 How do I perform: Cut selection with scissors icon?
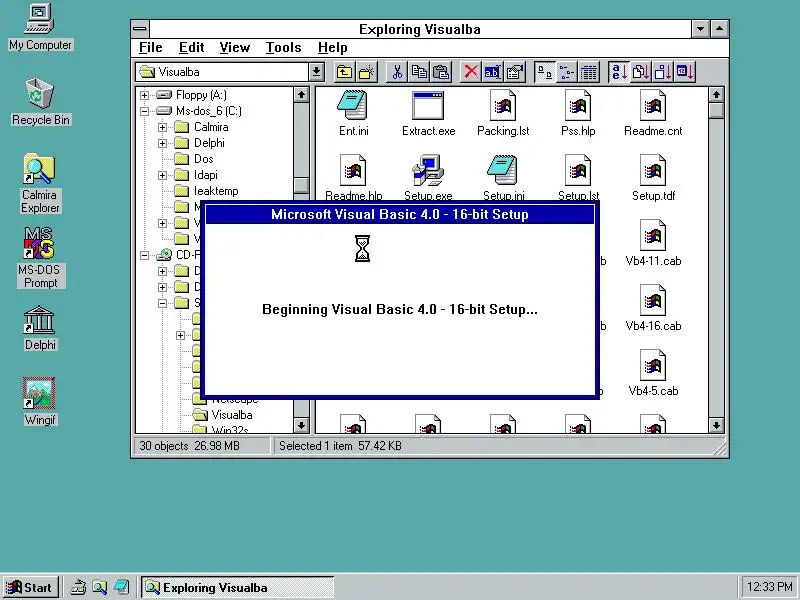[x=396, y=72]
